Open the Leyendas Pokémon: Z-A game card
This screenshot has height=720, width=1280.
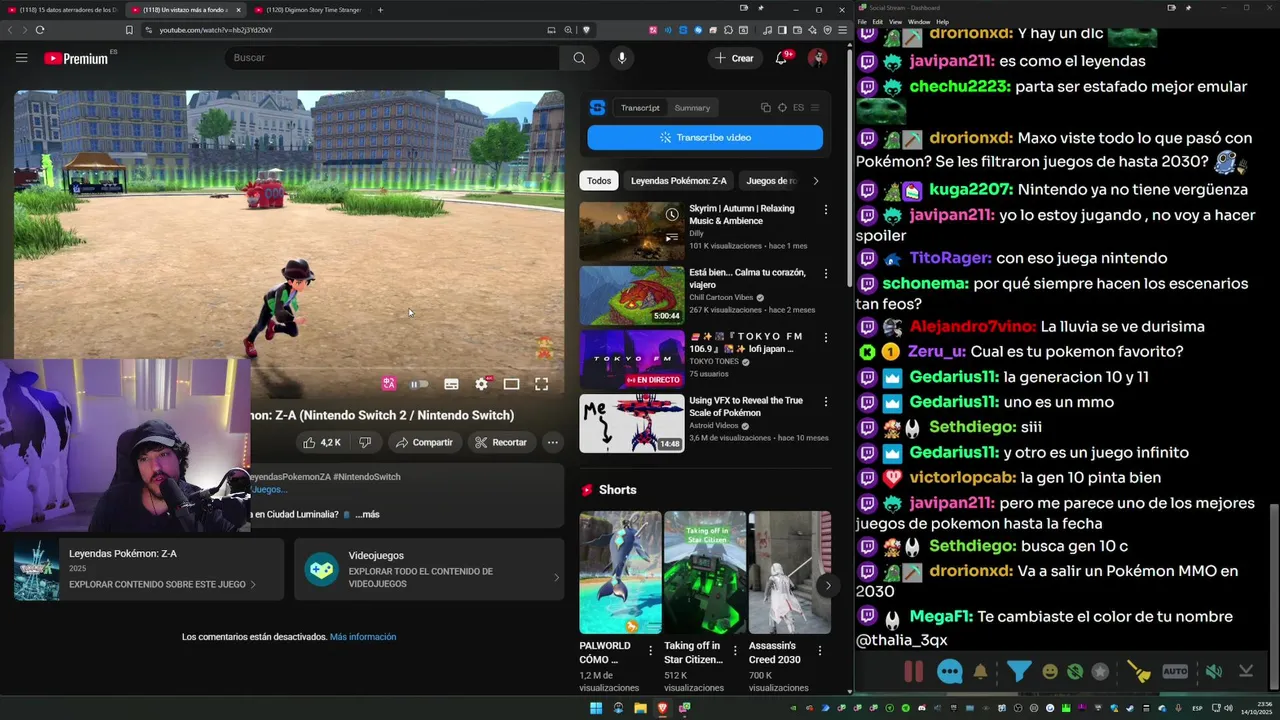pyautogui.click(x=149, y=569)
